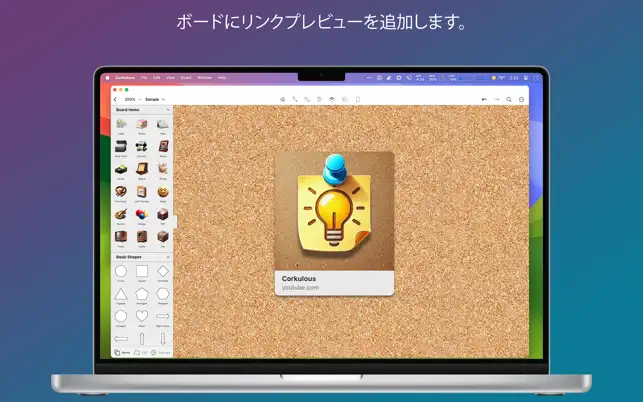Open the Window menu
The height and width of the screenshot is (402, 643).
coord(204,78)
